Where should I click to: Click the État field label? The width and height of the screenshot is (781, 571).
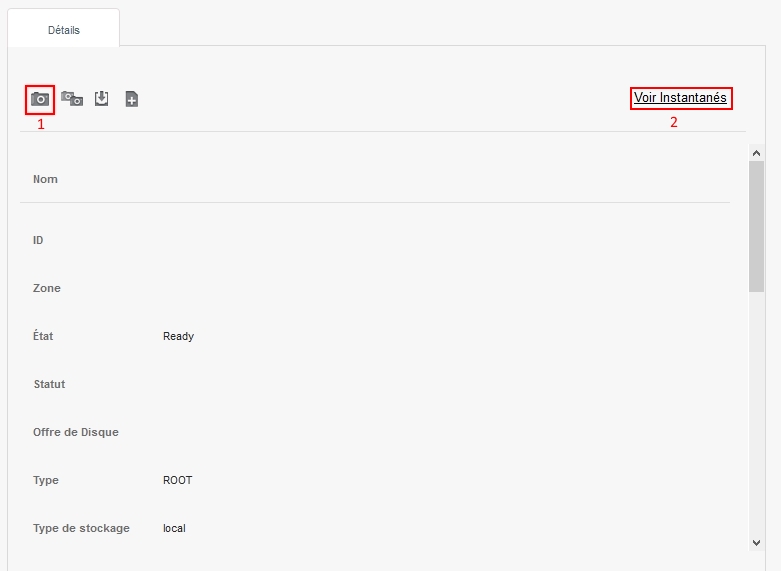click(x=43, y=336)
